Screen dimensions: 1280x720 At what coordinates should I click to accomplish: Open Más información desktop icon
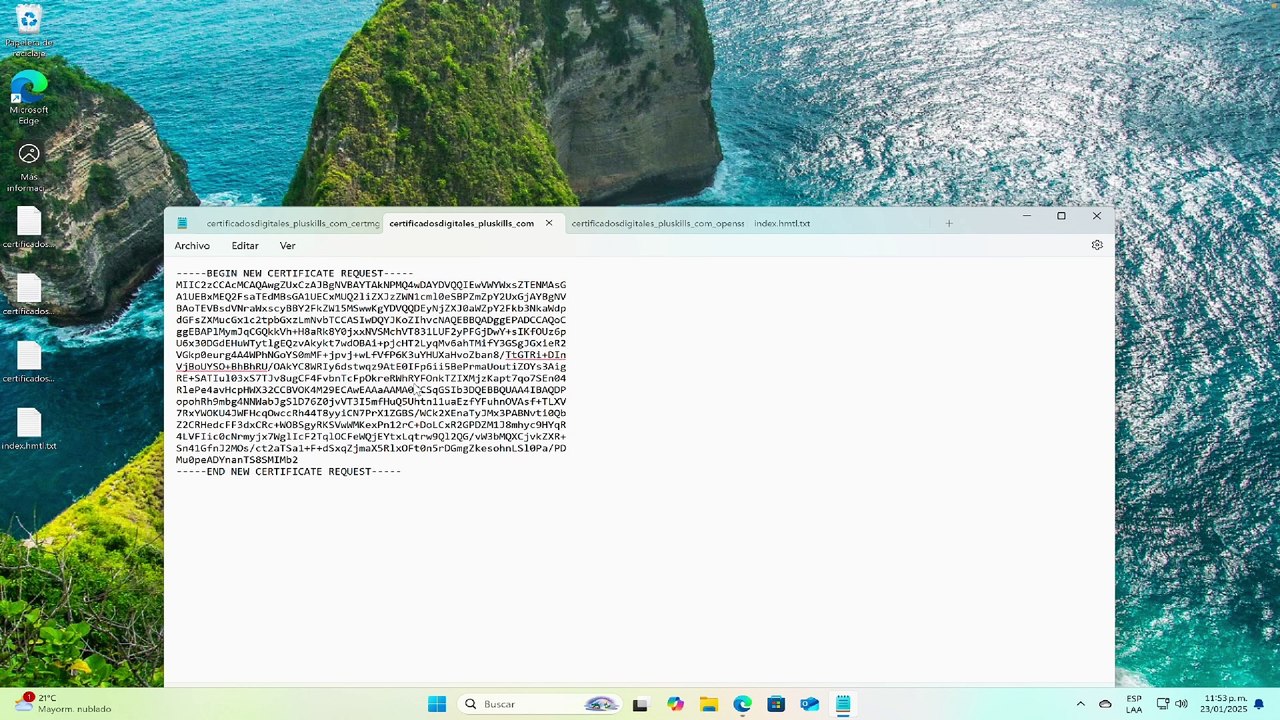pyautogui.click(x=29, y=167)
